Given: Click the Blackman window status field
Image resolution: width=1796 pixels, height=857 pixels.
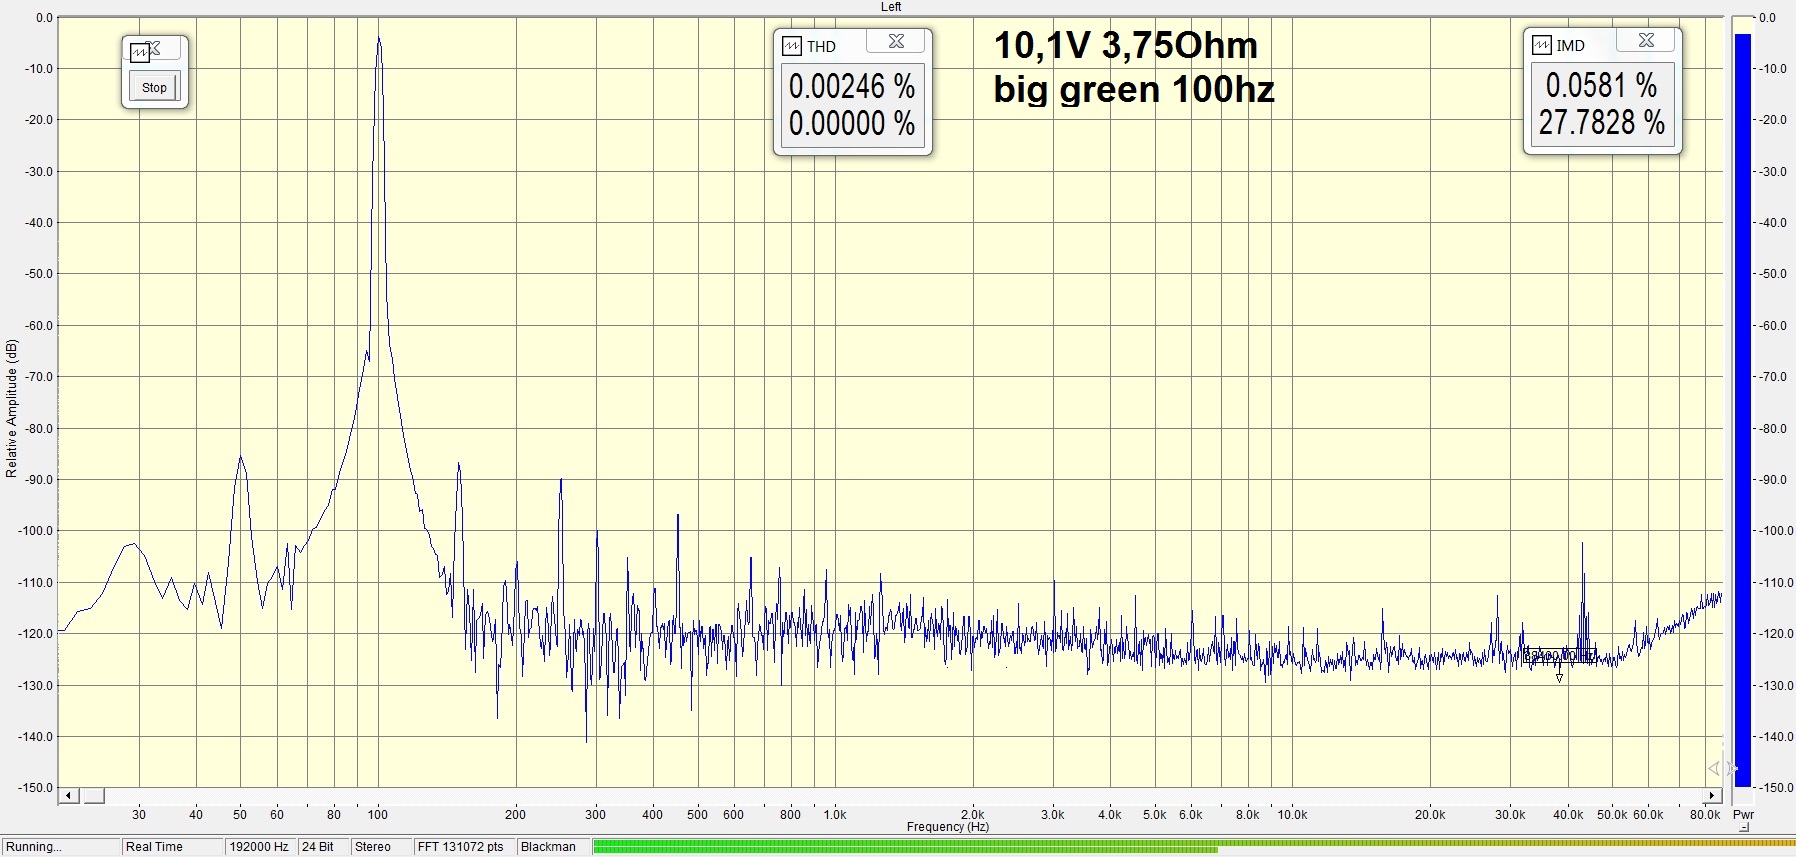Looking at the screenshot, I should coord(552,847).
